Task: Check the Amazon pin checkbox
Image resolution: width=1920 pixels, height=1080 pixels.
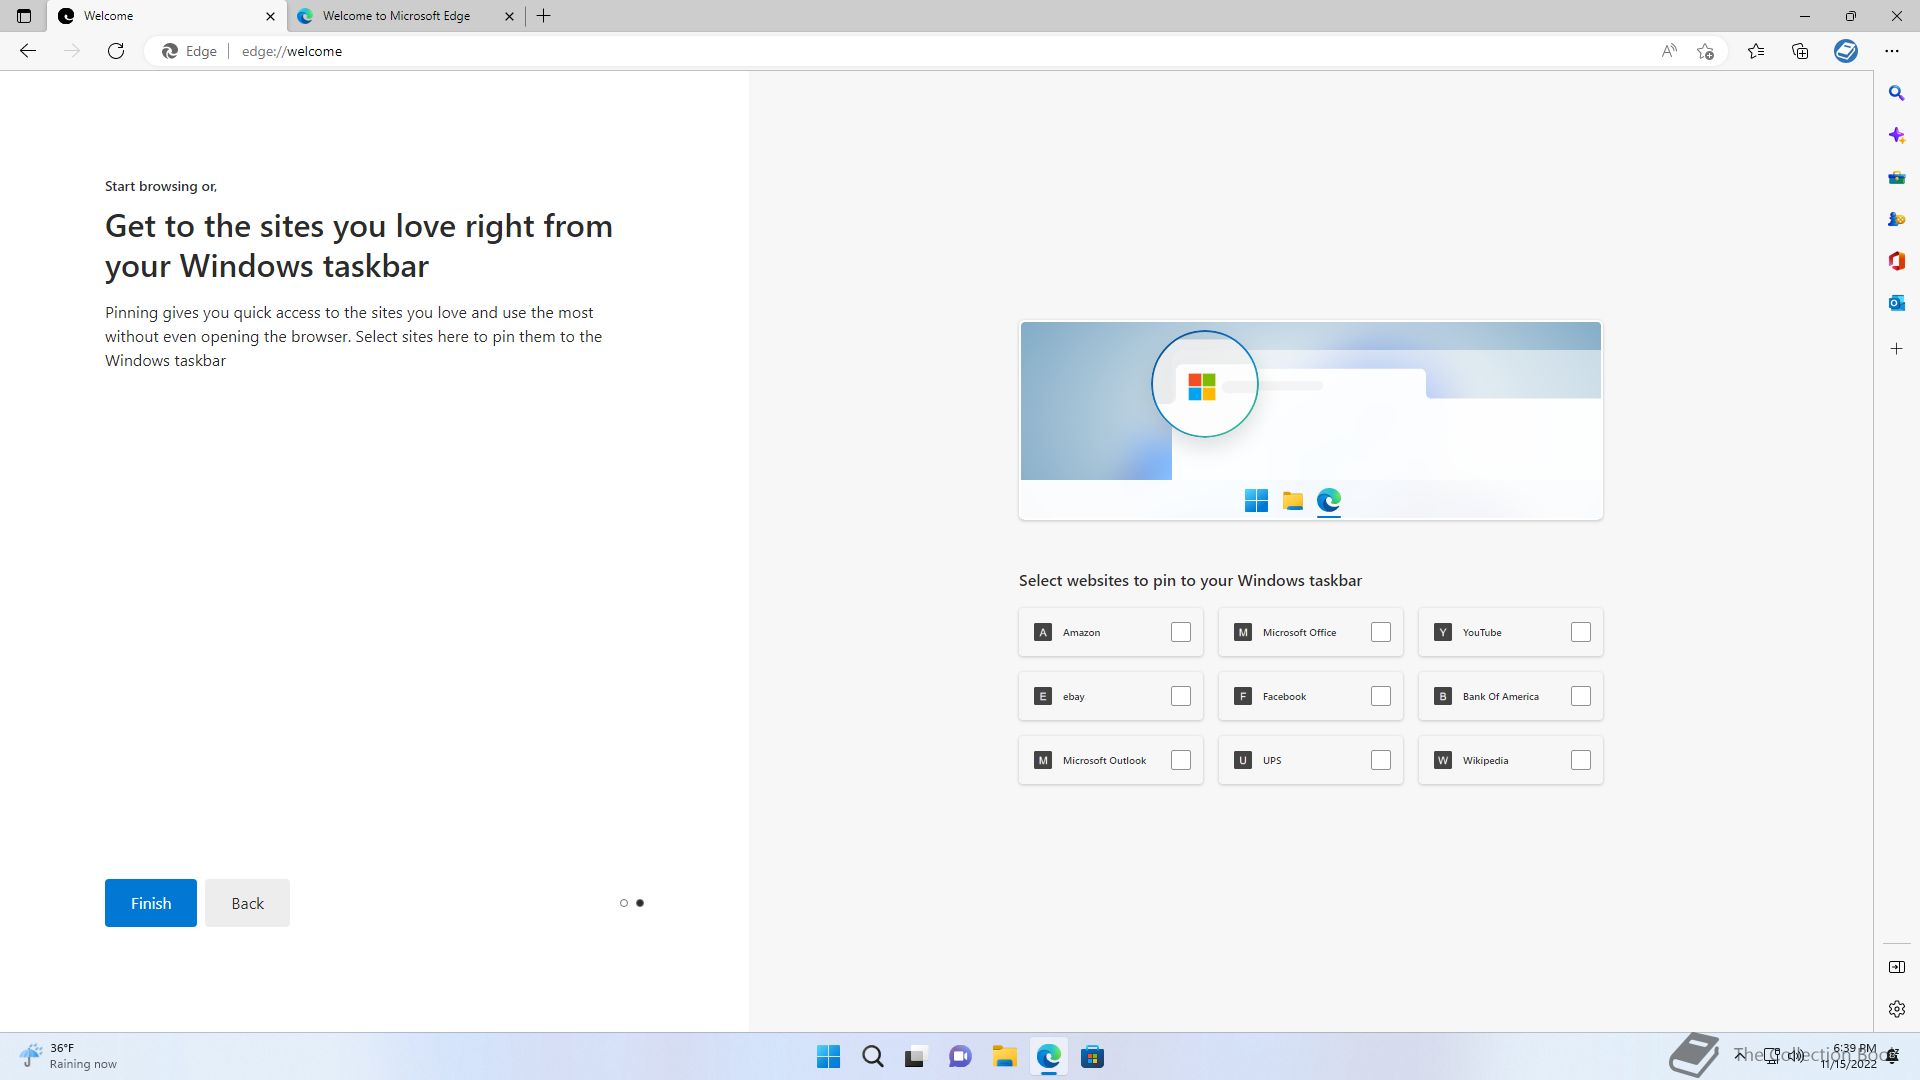Action: [1180, 632]
